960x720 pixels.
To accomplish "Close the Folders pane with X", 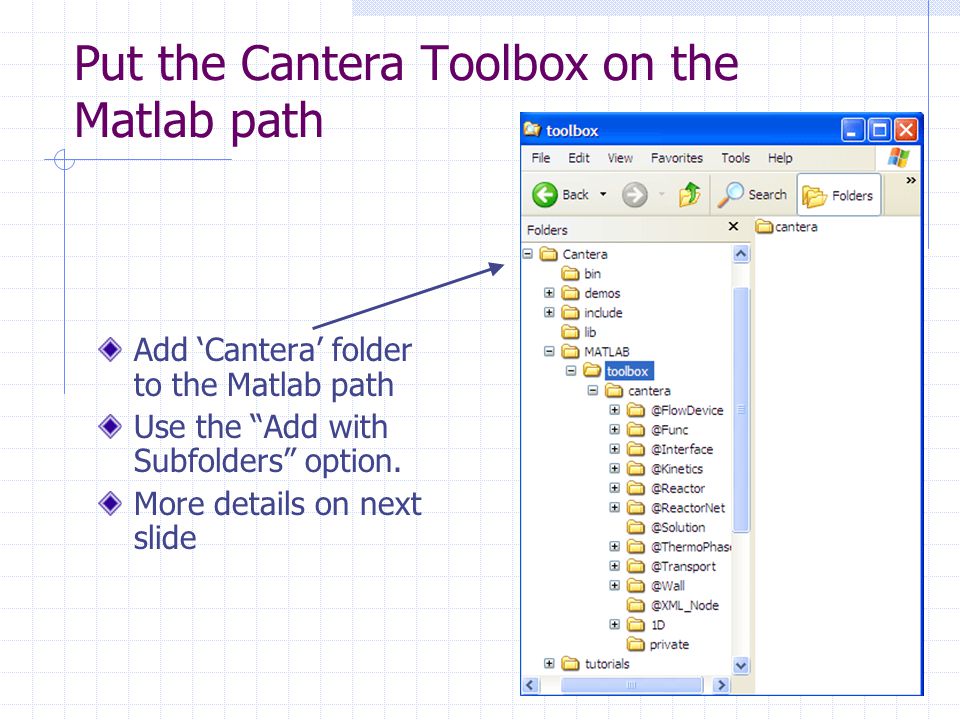I will [x=733, y=227].
